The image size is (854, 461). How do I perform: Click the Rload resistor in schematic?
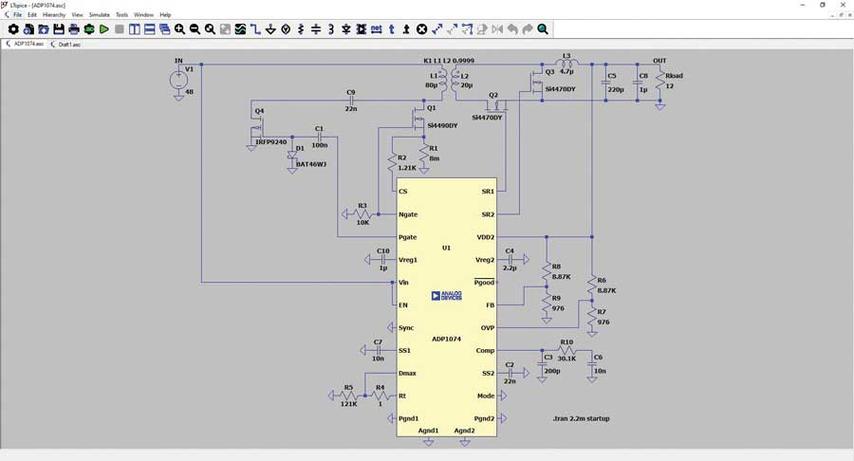(659, 82)
